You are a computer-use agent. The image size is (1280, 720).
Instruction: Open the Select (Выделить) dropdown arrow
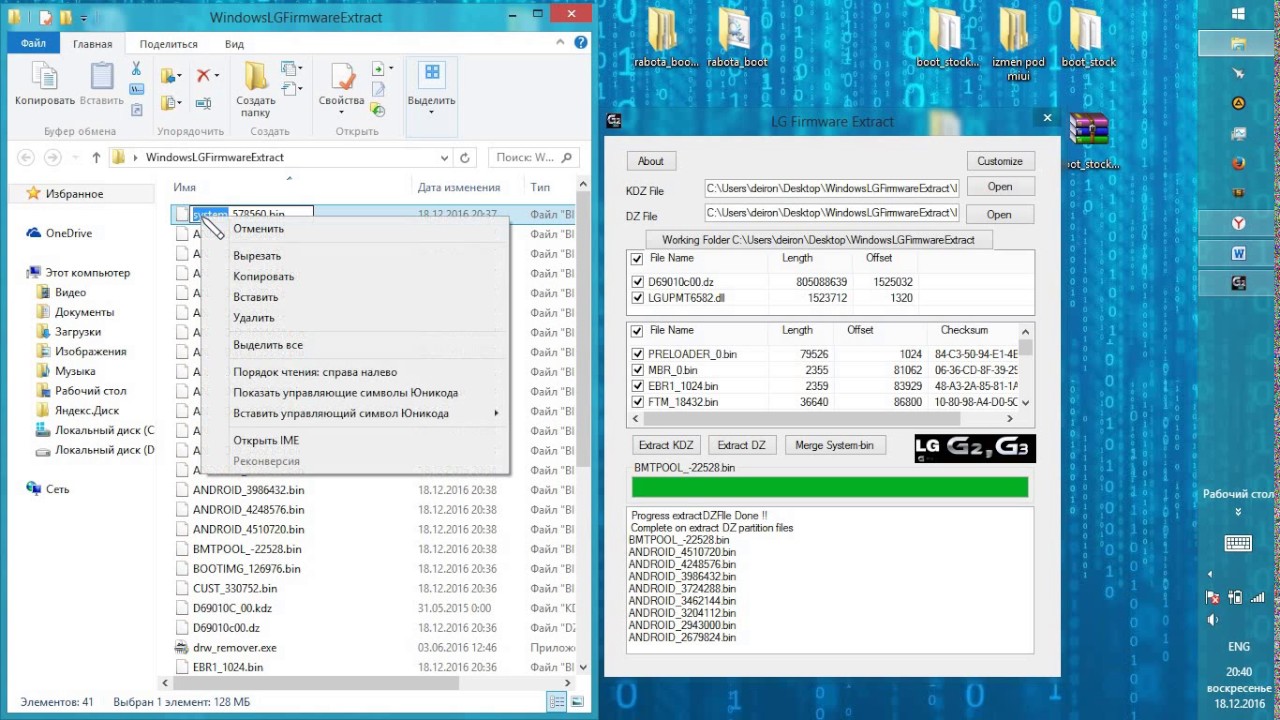432,111
